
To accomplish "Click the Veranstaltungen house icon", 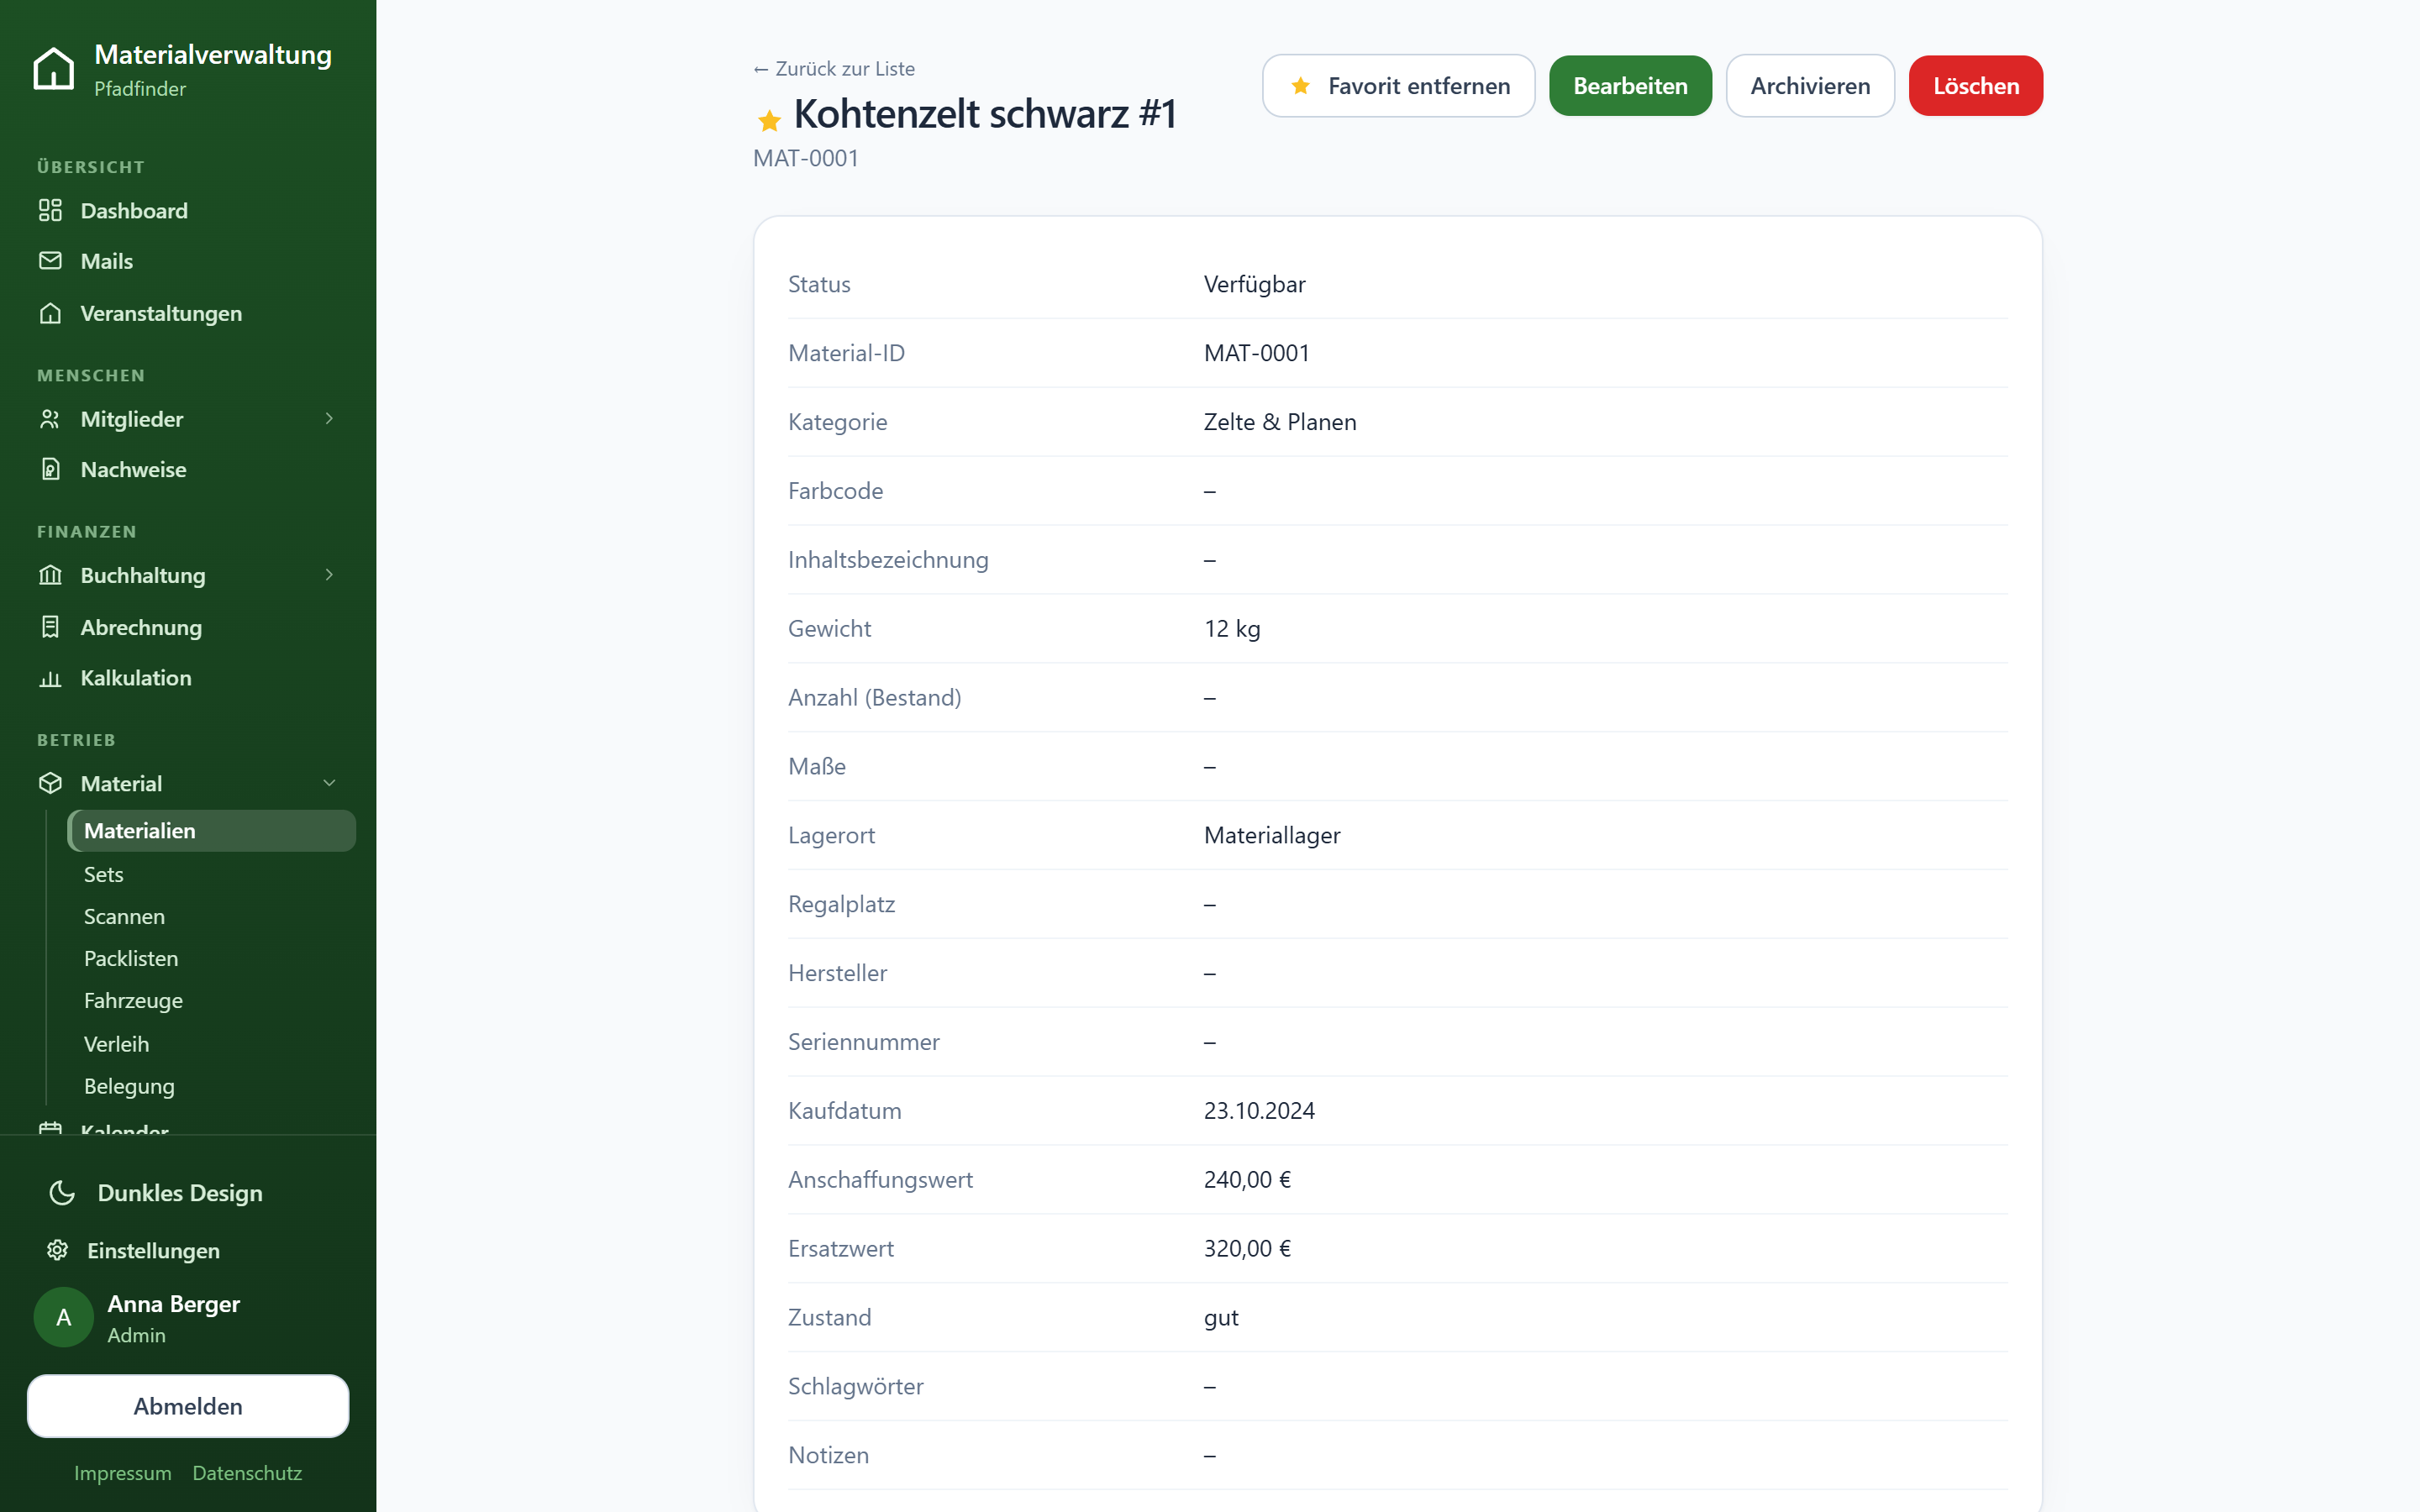I will (x=50, y=313).
